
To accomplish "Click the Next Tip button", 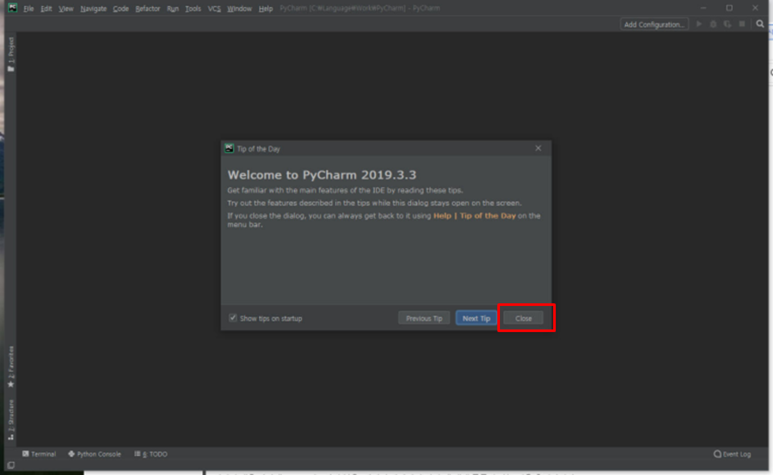I will click(x=476, y=318).
